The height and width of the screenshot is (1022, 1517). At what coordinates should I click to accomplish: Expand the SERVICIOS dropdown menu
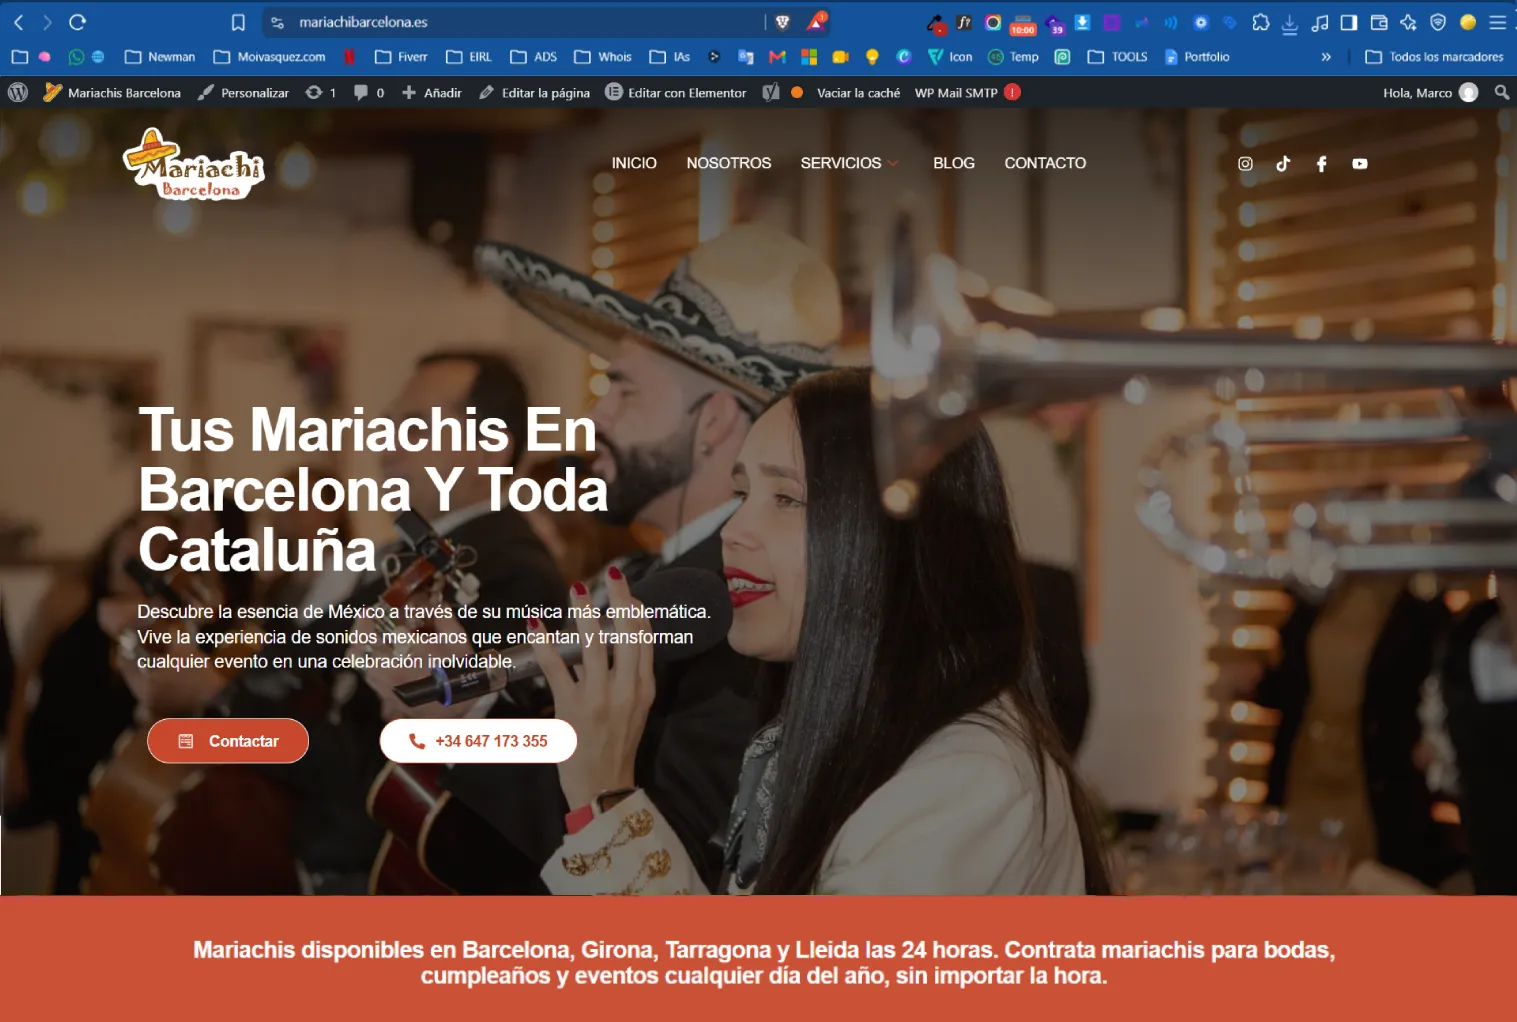click(x=849, y=163)
